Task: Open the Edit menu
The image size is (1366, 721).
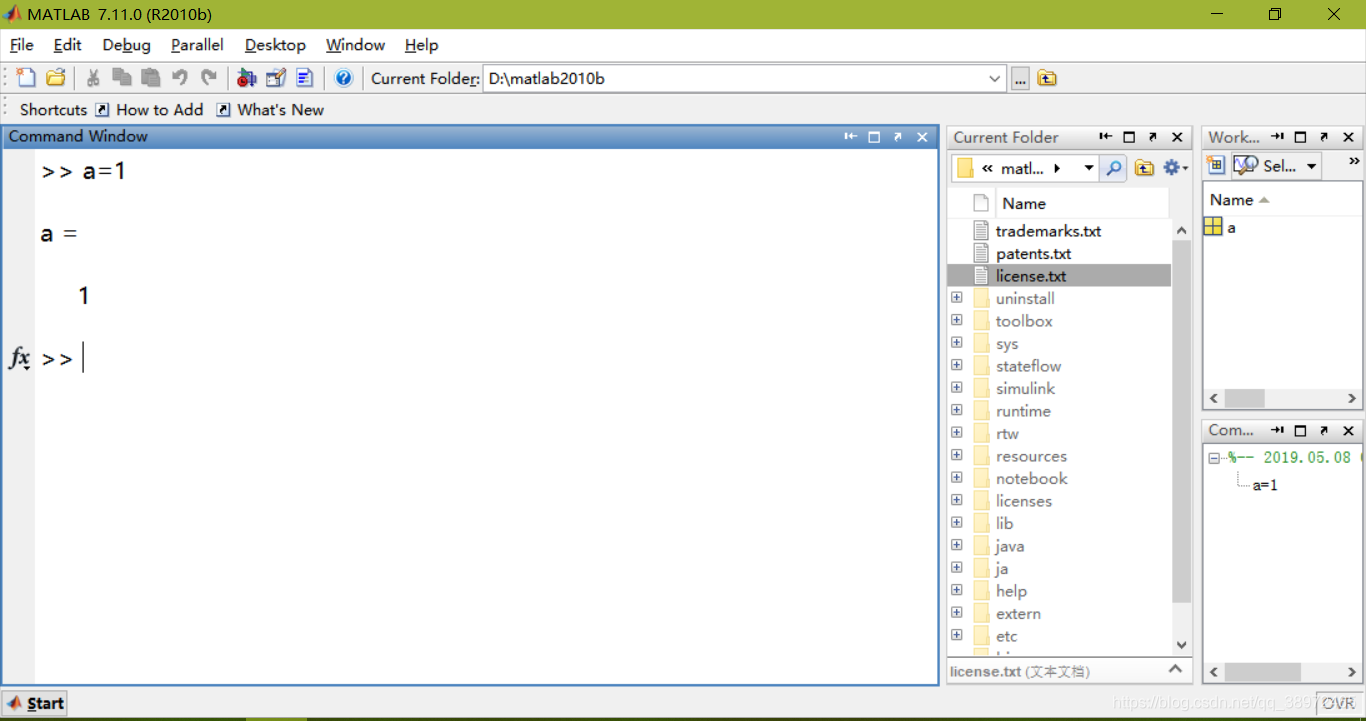Action: pyautogui.click(x=67, y=45)
